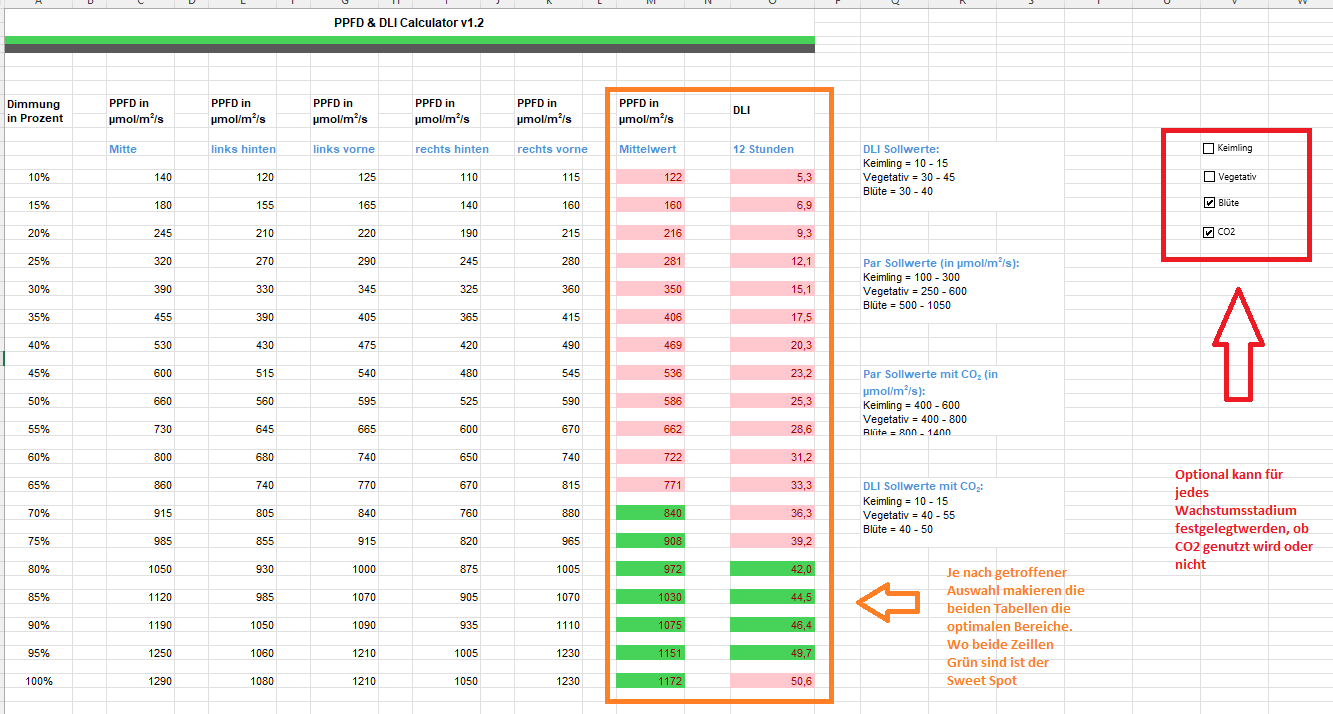The height and width of the screenshot is (714, 1333).
Task: Select the green DLI cell showing 42,0
Action: click(x=772, y=569)
